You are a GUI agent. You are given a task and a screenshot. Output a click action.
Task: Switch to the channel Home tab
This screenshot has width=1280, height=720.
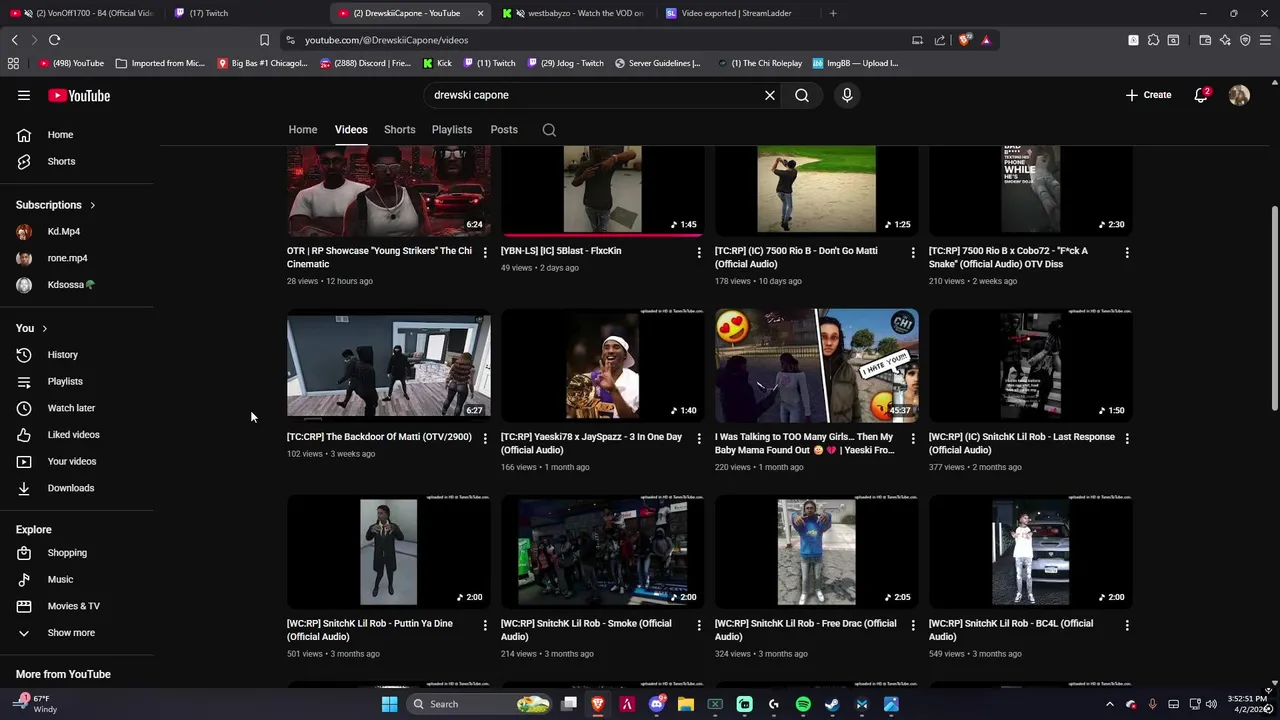coord(303,130)
